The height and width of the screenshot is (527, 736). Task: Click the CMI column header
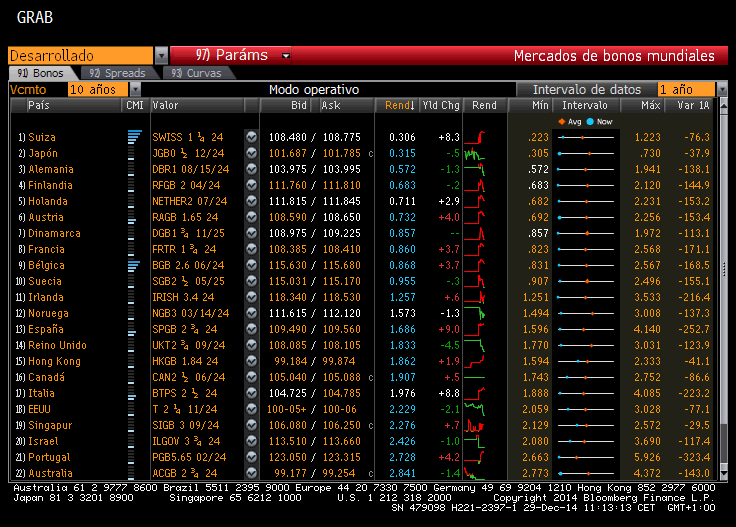coord(135,106)
